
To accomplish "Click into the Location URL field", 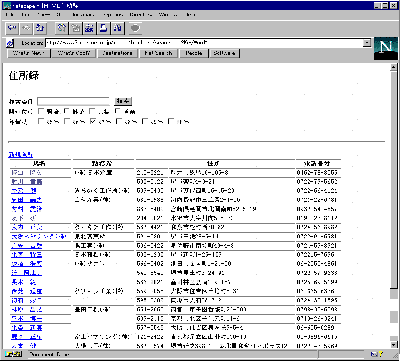I will [204, 43].
